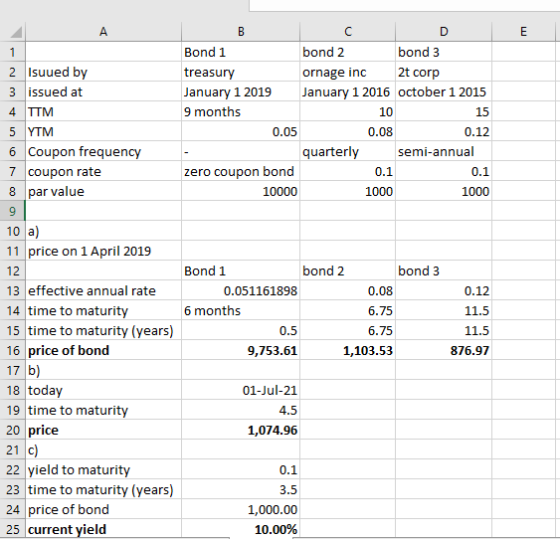Screen dimensions: 560x539
Task: Select column A header
Action: tap(104, 32)
